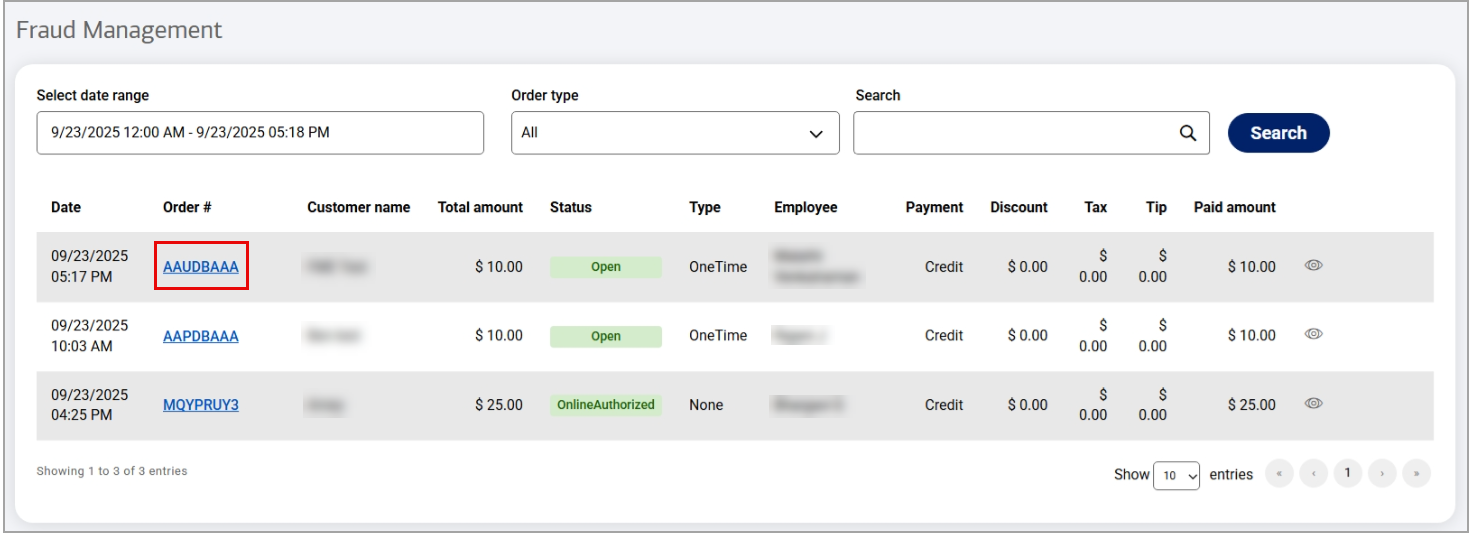Sort by Paid amount column header
The height and width of the screenshot is (537, 1475).
tap(1235, 207)
